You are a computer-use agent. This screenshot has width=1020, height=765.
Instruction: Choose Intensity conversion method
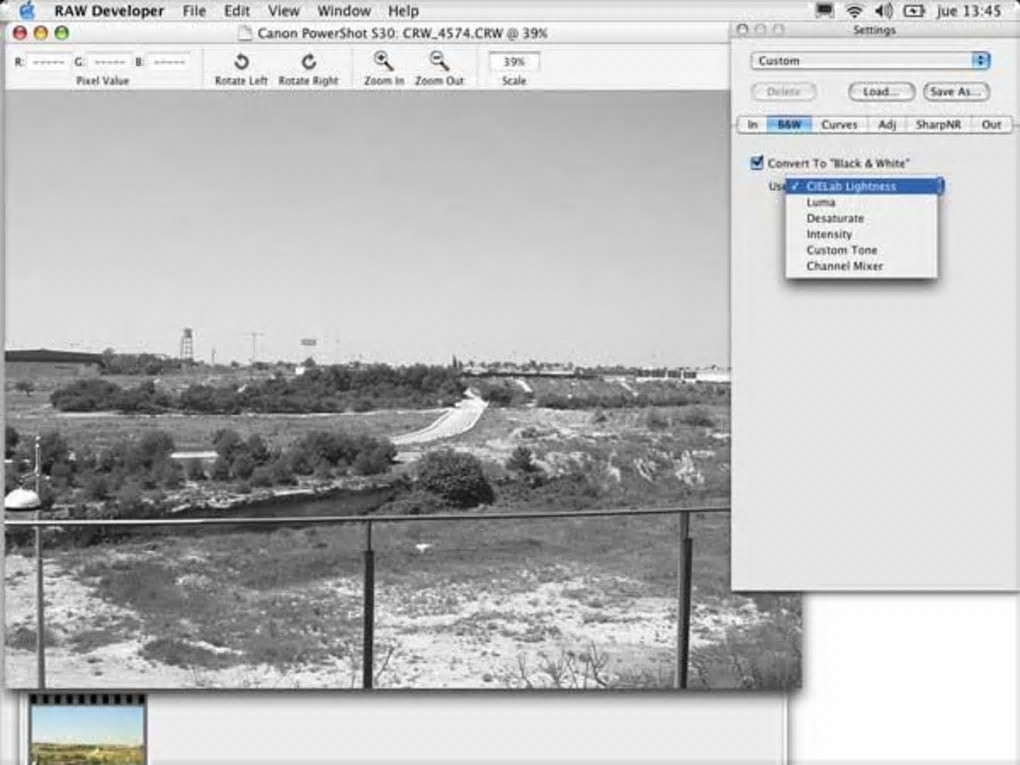(x=862, y=234)
